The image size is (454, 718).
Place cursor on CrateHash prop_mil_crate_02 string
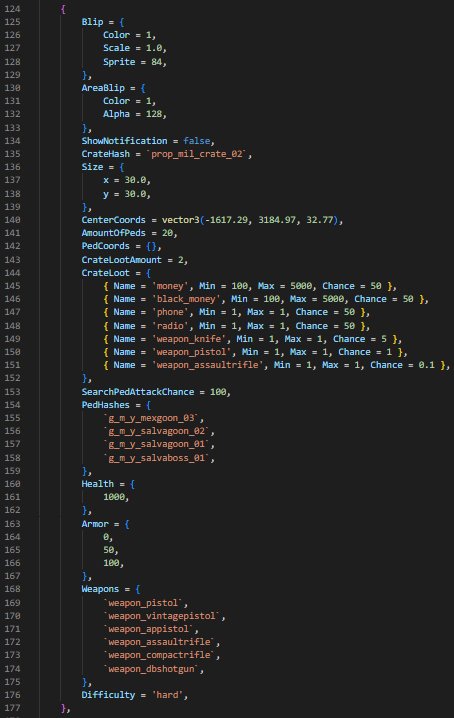coord(197,154)
